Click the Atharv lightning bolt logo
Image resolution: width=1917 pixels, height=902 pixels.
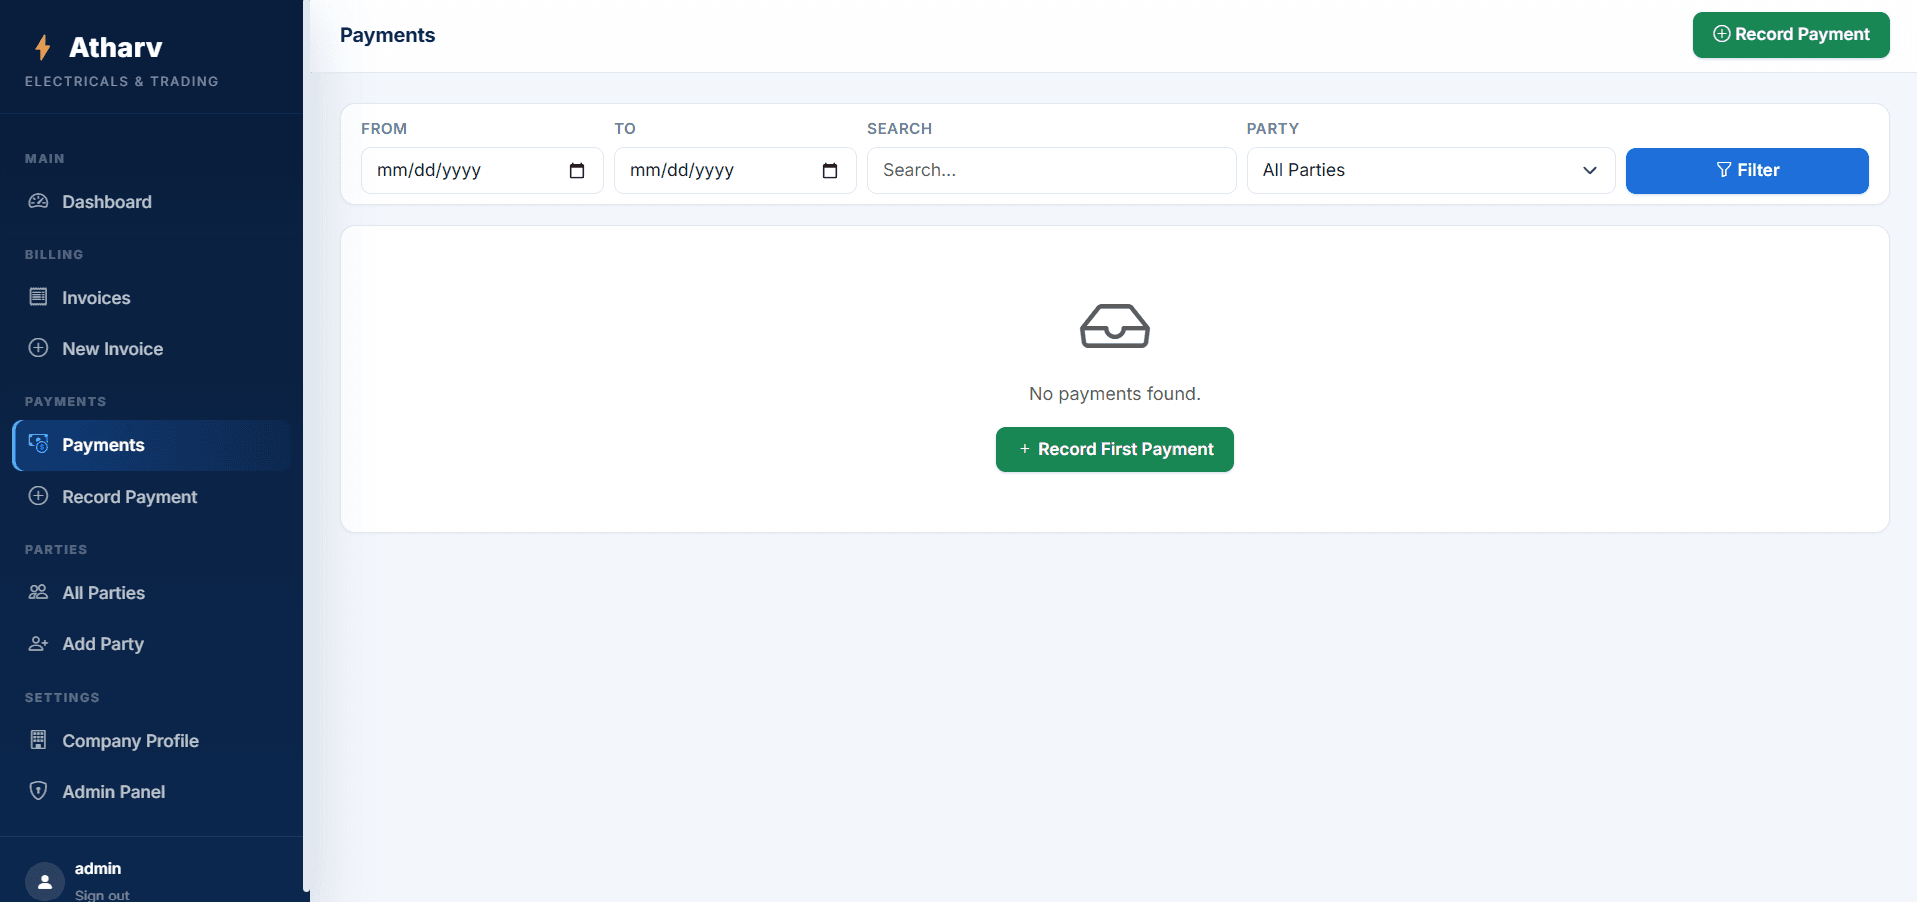43,47
